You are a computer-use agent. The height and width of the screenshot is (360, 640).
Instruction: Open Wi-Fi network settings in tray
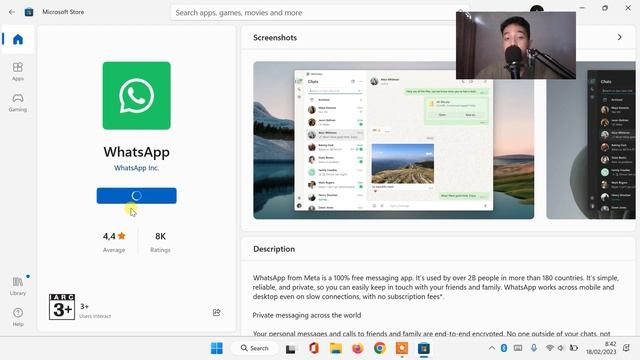coord(549,348)
